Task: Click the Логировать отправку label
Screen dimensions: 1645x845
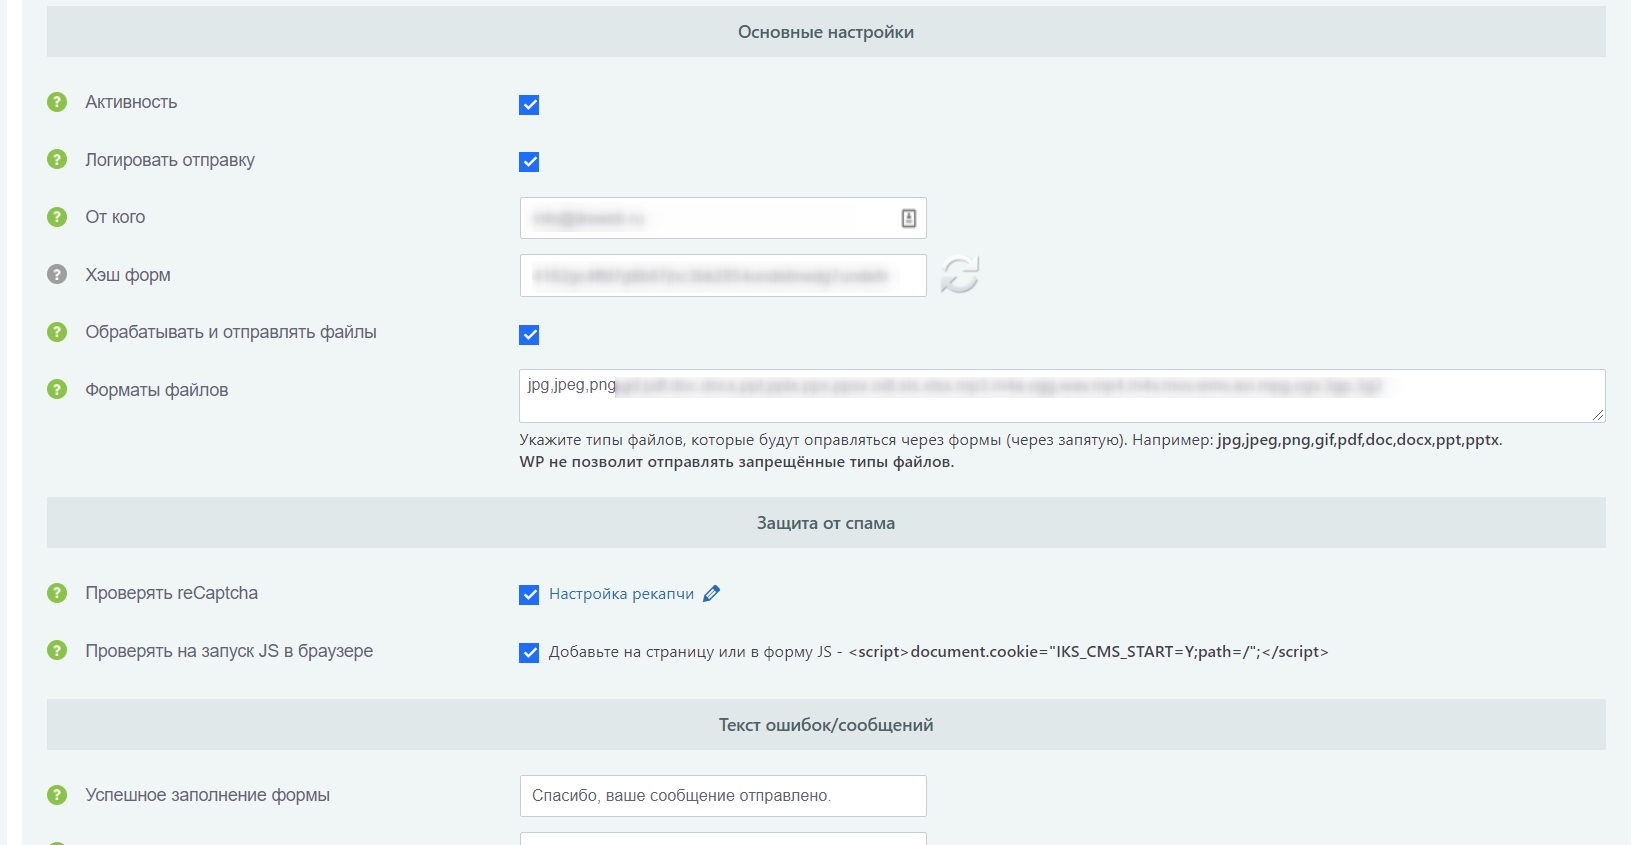Action: click(x=170, y=160)
